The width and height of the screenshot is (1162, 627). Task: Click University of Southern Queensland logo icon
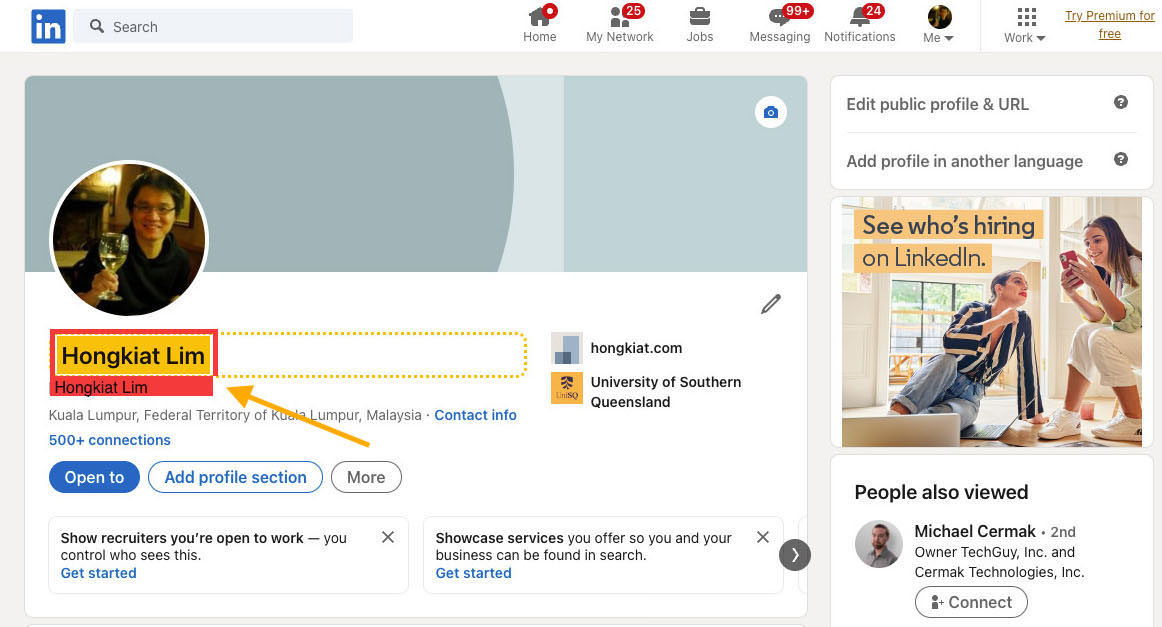coord(567,388)
